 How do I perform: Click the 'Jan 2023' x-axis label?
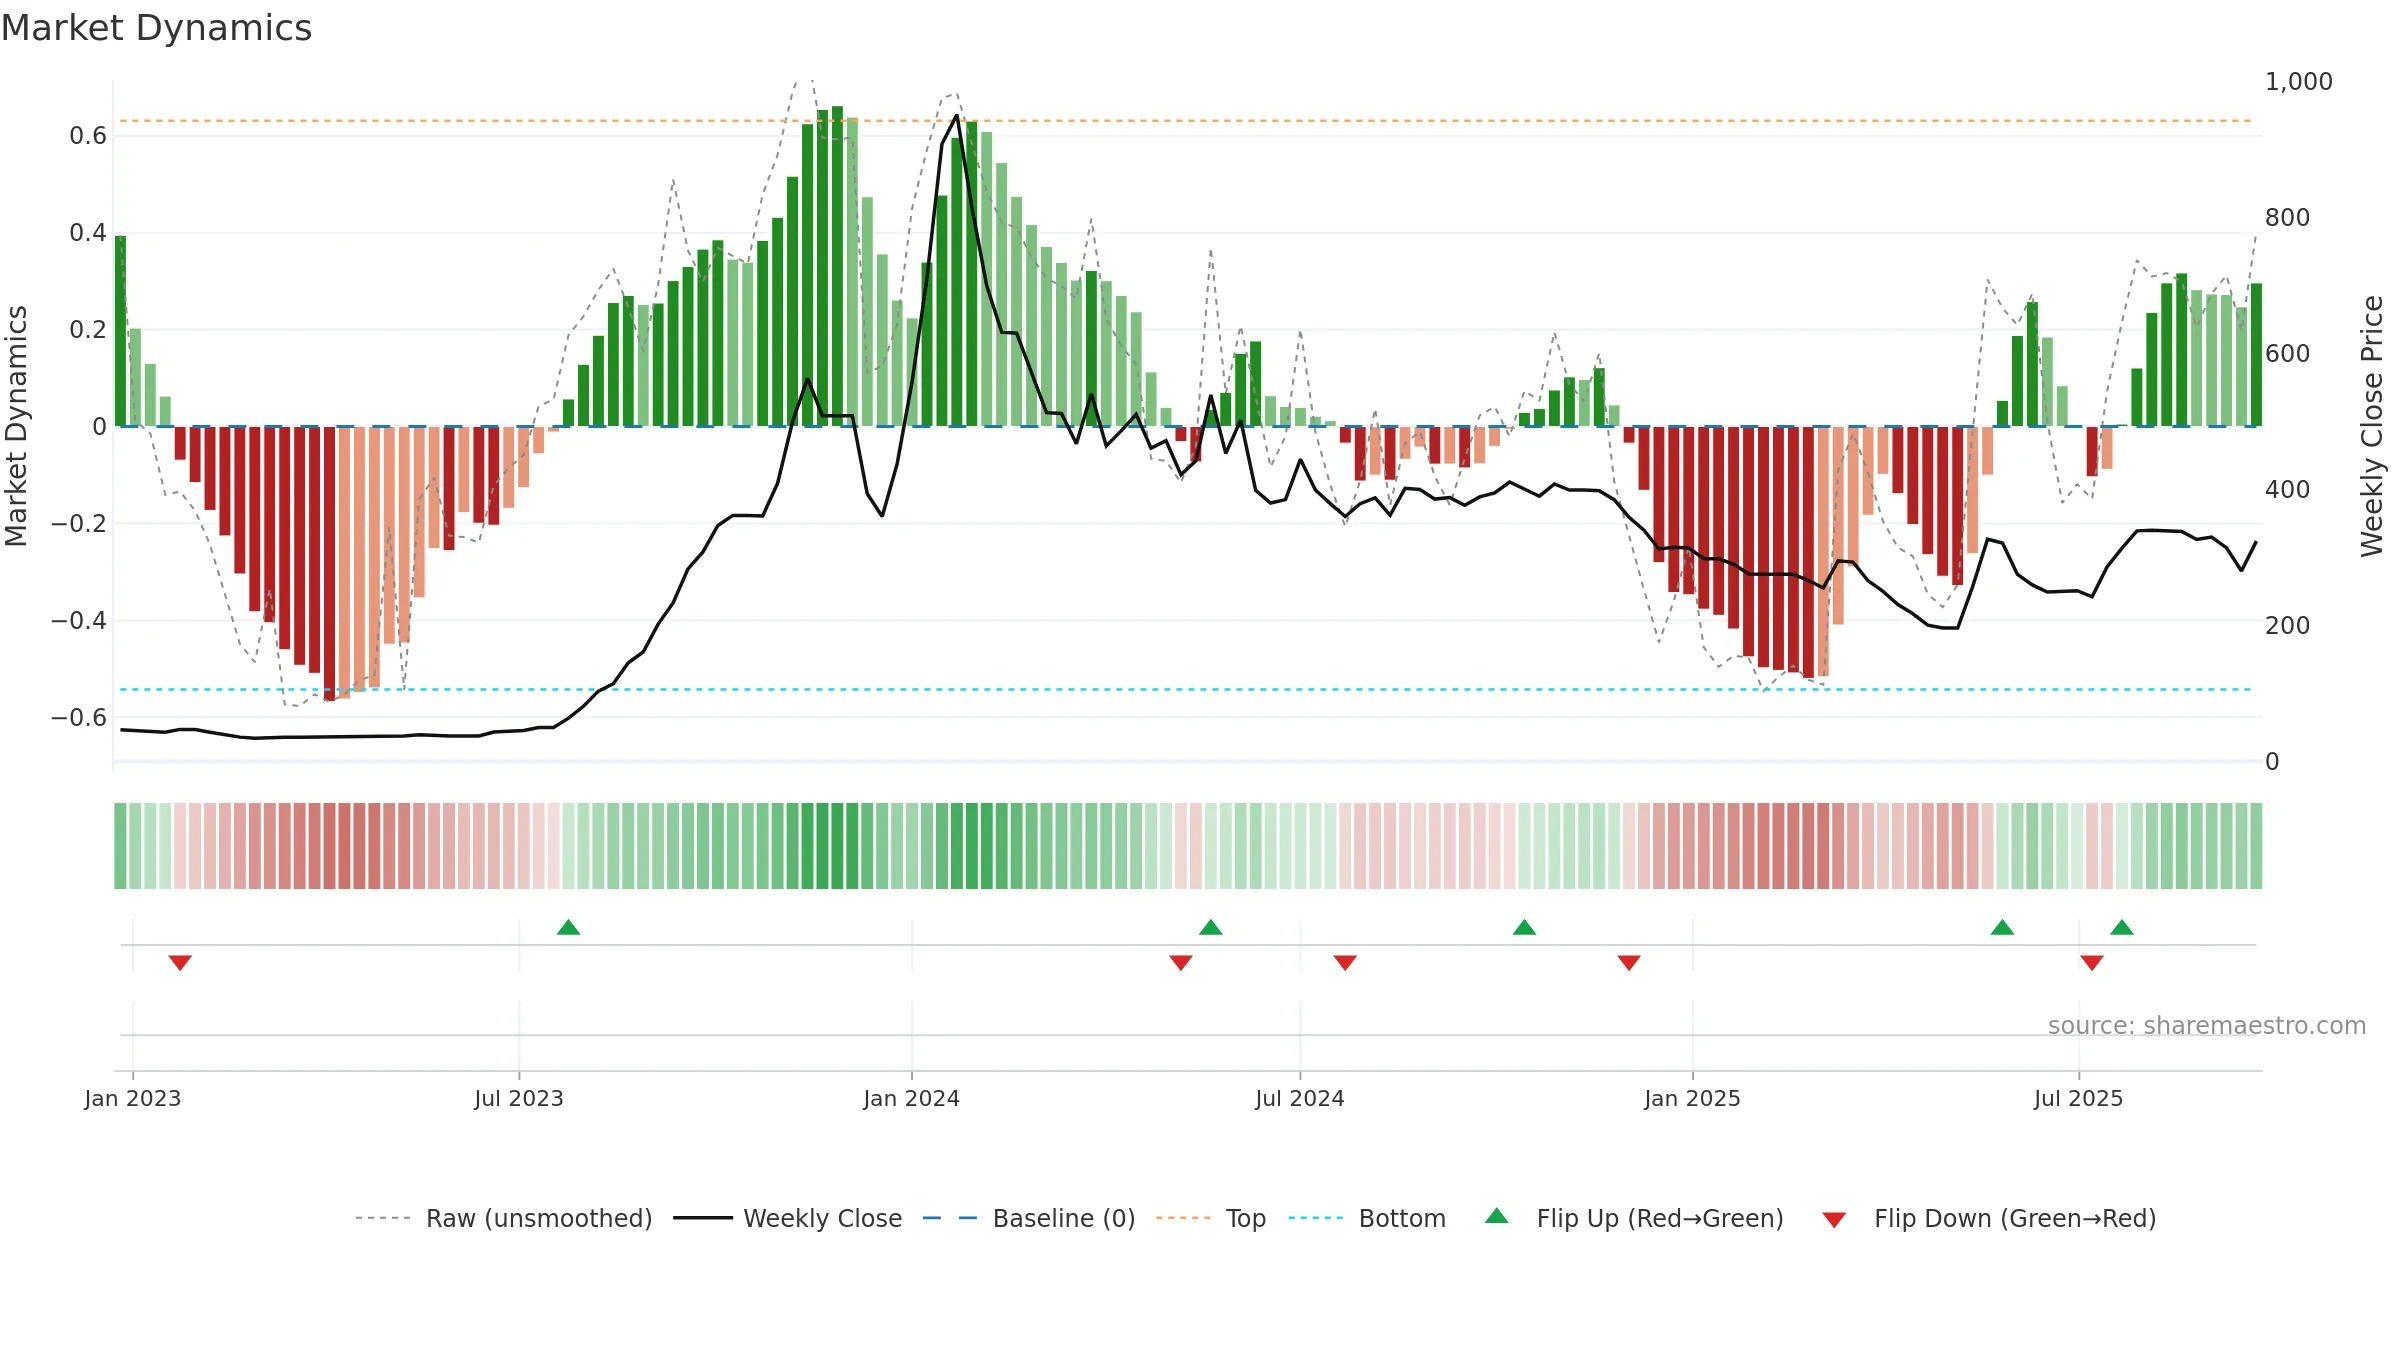(x=133, y=1098)
